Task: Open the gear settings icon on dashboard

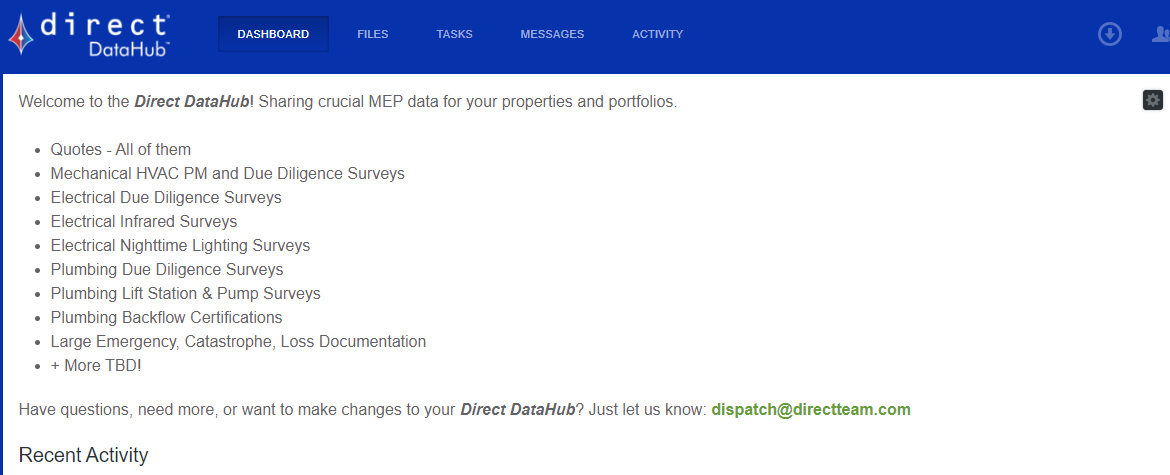Action: (1153, 100)
